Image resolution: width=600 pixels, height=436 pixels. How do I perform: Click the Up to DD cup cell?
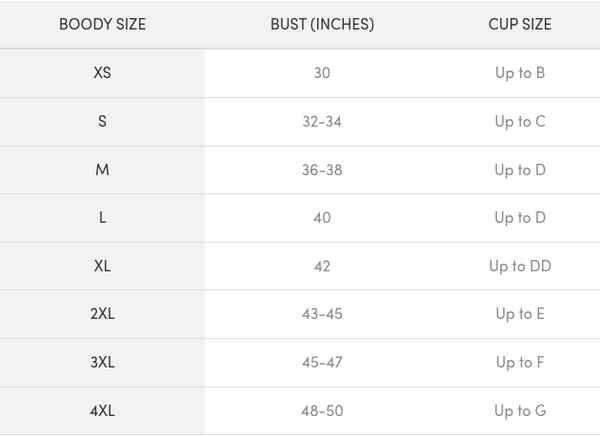[x=519, y=266]
